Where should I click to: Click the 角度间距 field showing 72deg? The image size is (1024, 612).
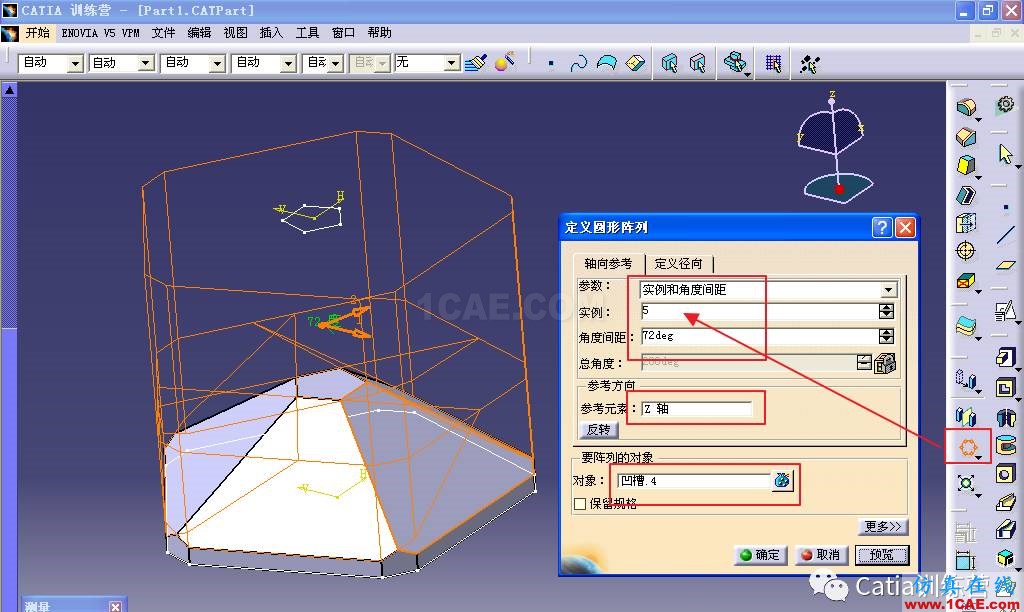[x=759, y=336]
